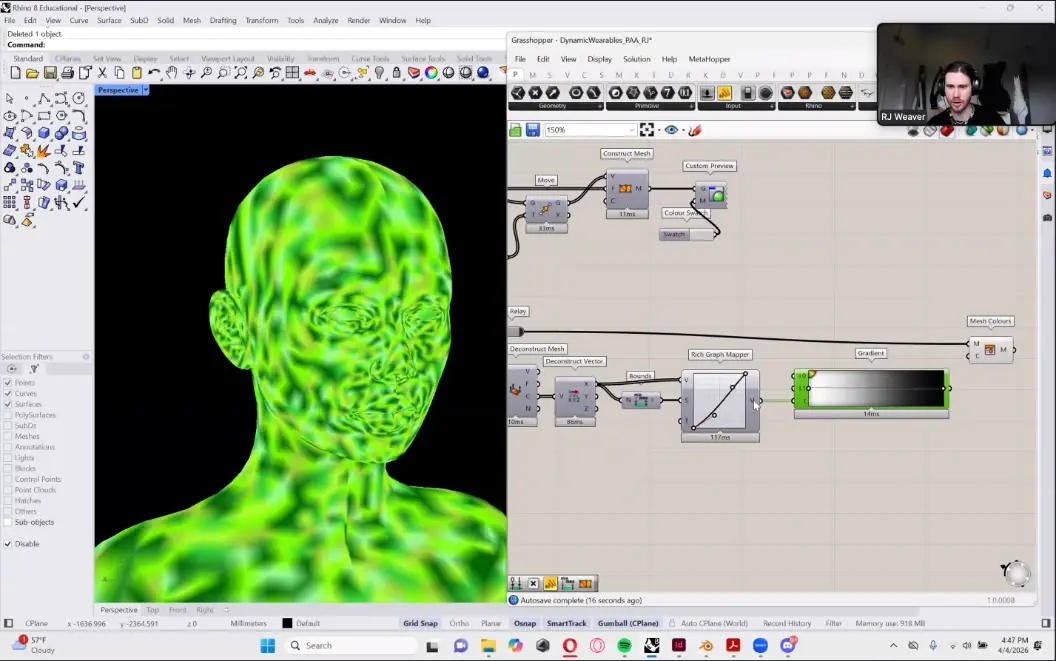The image size is (1056, 661).
Task: Click the Grasshopper save document blue icon
Action: [533, 130]
